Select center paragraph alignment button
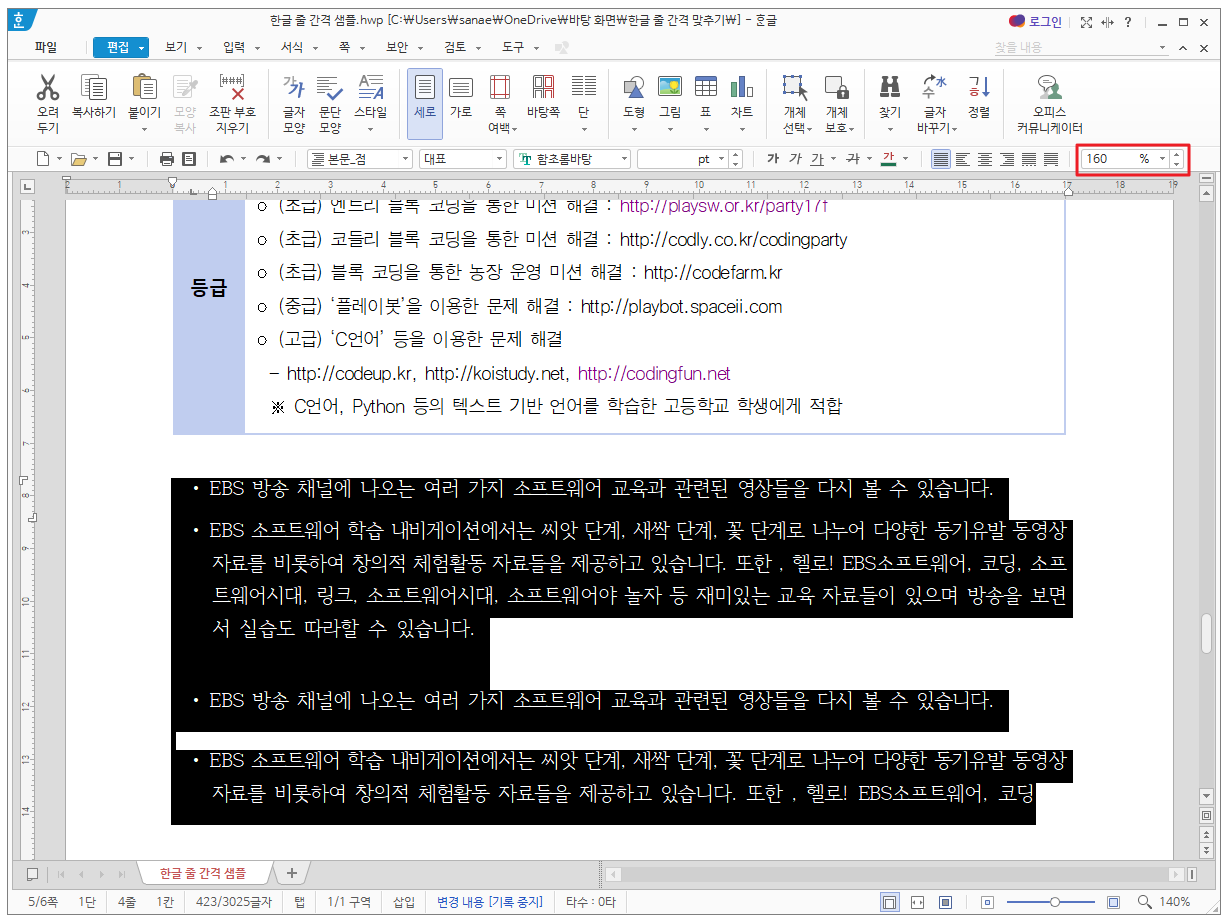The height and width of the screenshot is (924, 1229). (x=985, y=159)
